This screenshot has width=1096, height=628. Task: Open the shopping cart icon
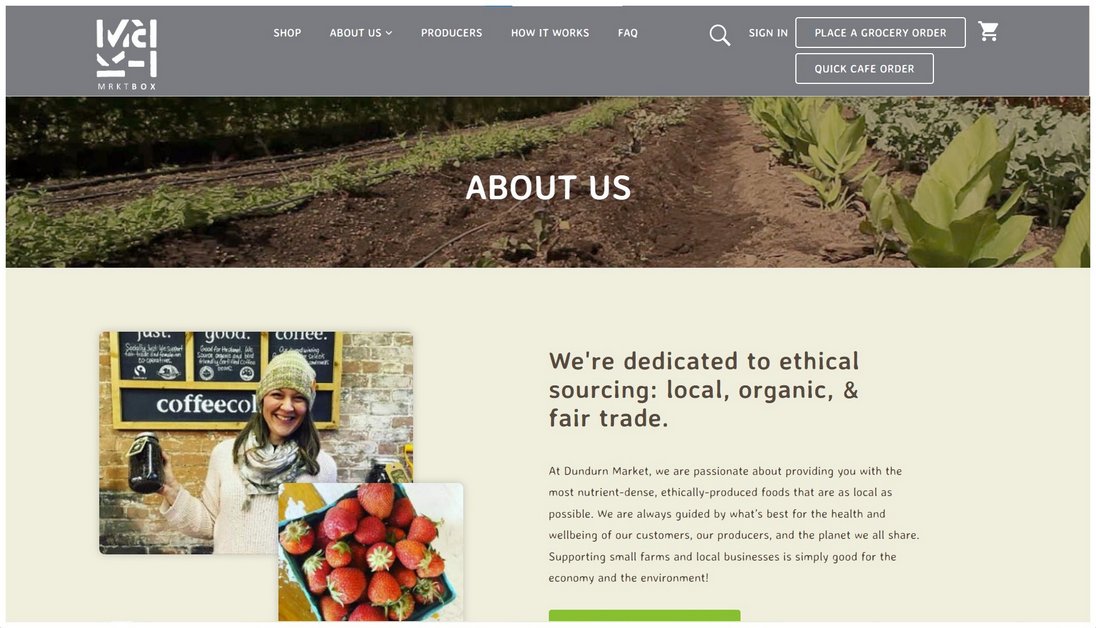(x=988, y=31)
